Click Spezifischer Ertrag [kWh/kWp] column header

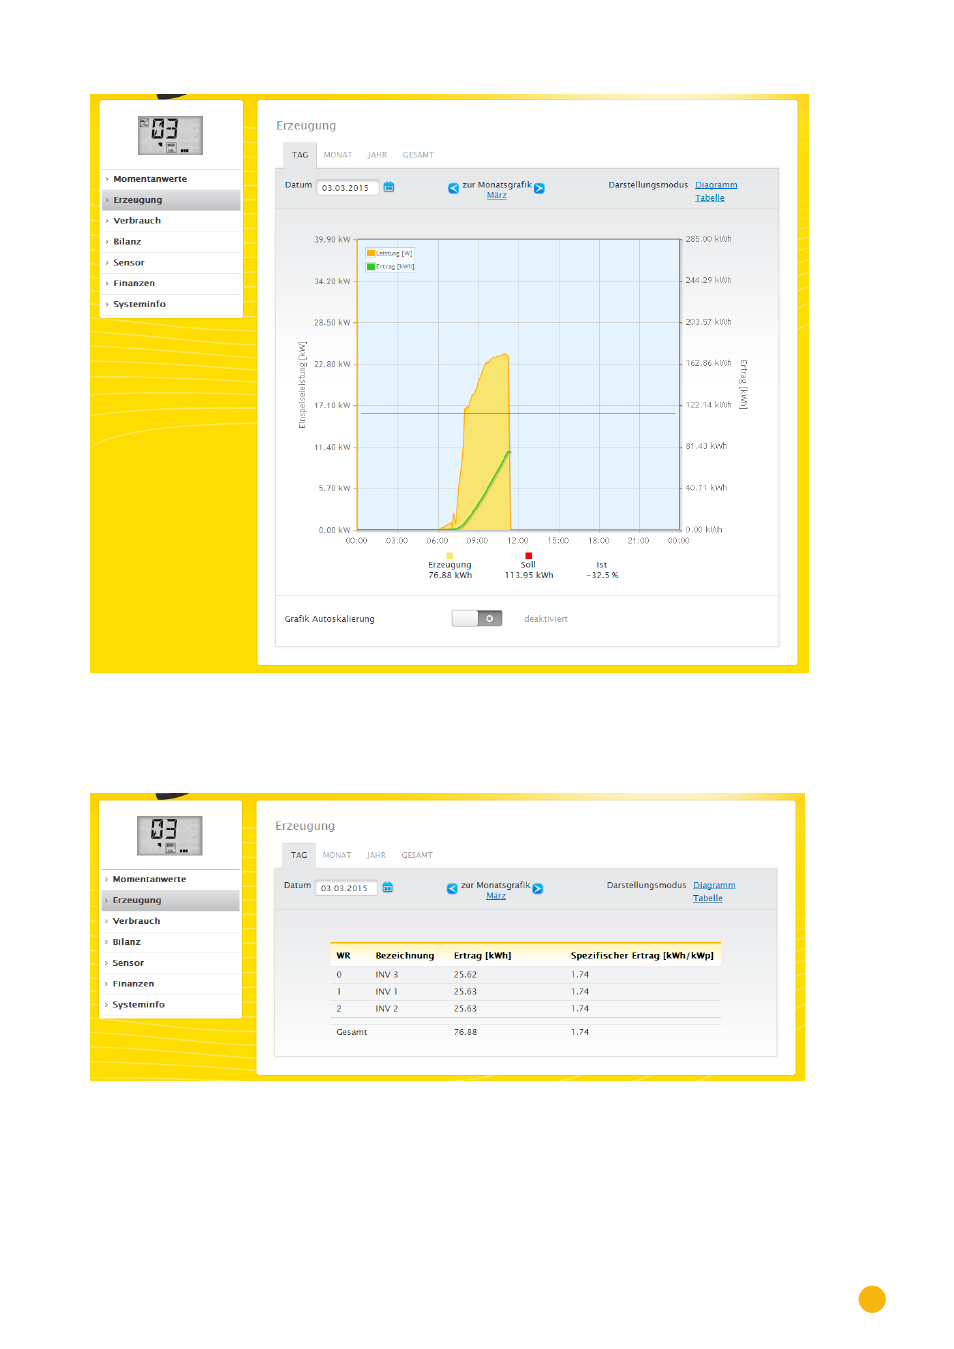642,956
